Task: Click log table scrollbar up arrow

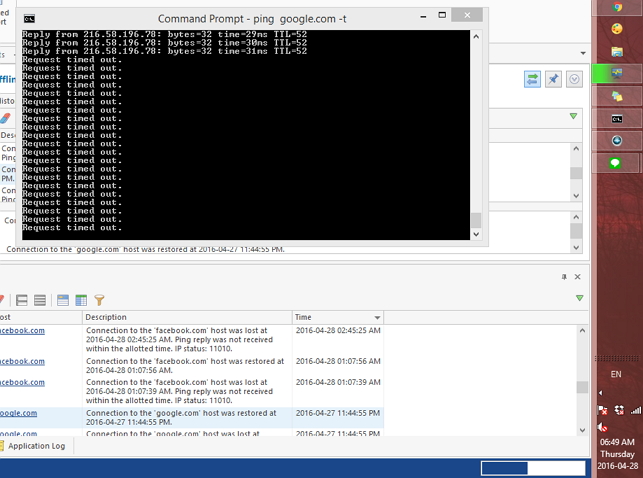Action: (x=582, y=330)
